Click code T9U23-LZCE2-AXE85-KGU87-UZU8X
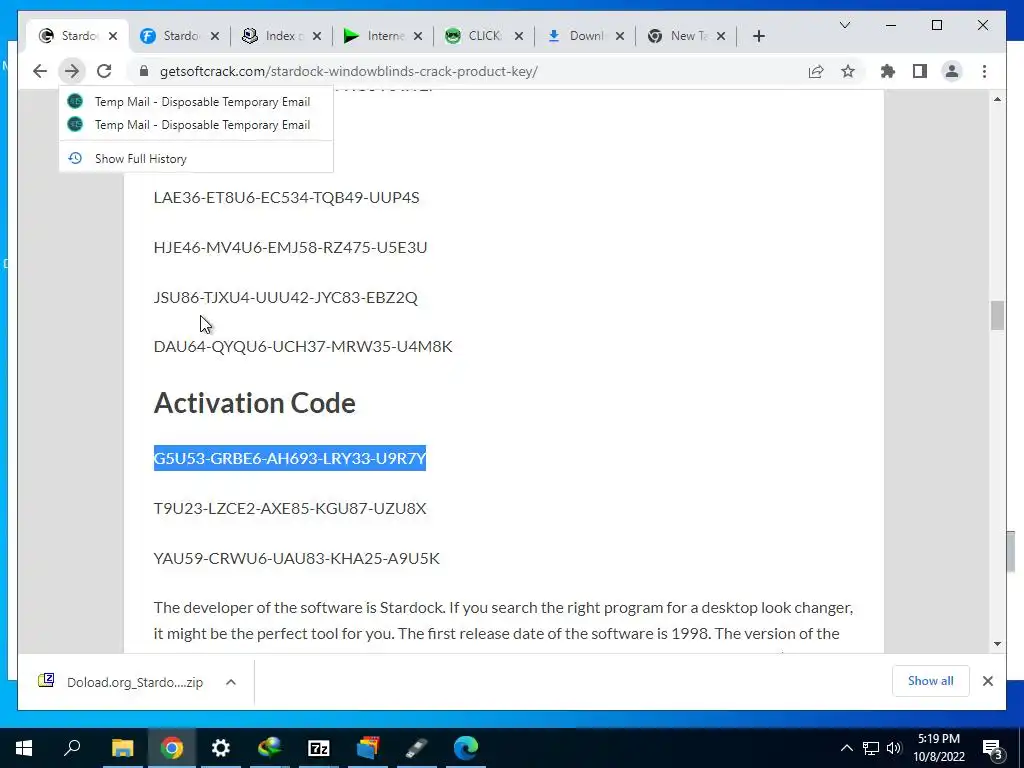The image size is (1024, 768). pos(289,508)
